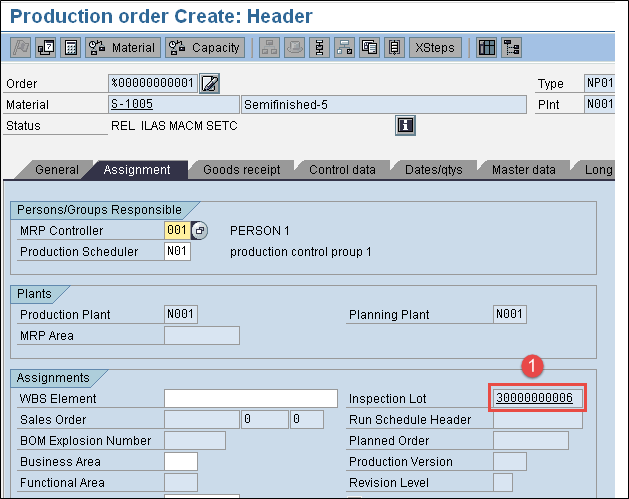This screenshot has height=499, width=629.
Task: Click the Production Scheduler field N01
Action: click(x=177, y=252)
